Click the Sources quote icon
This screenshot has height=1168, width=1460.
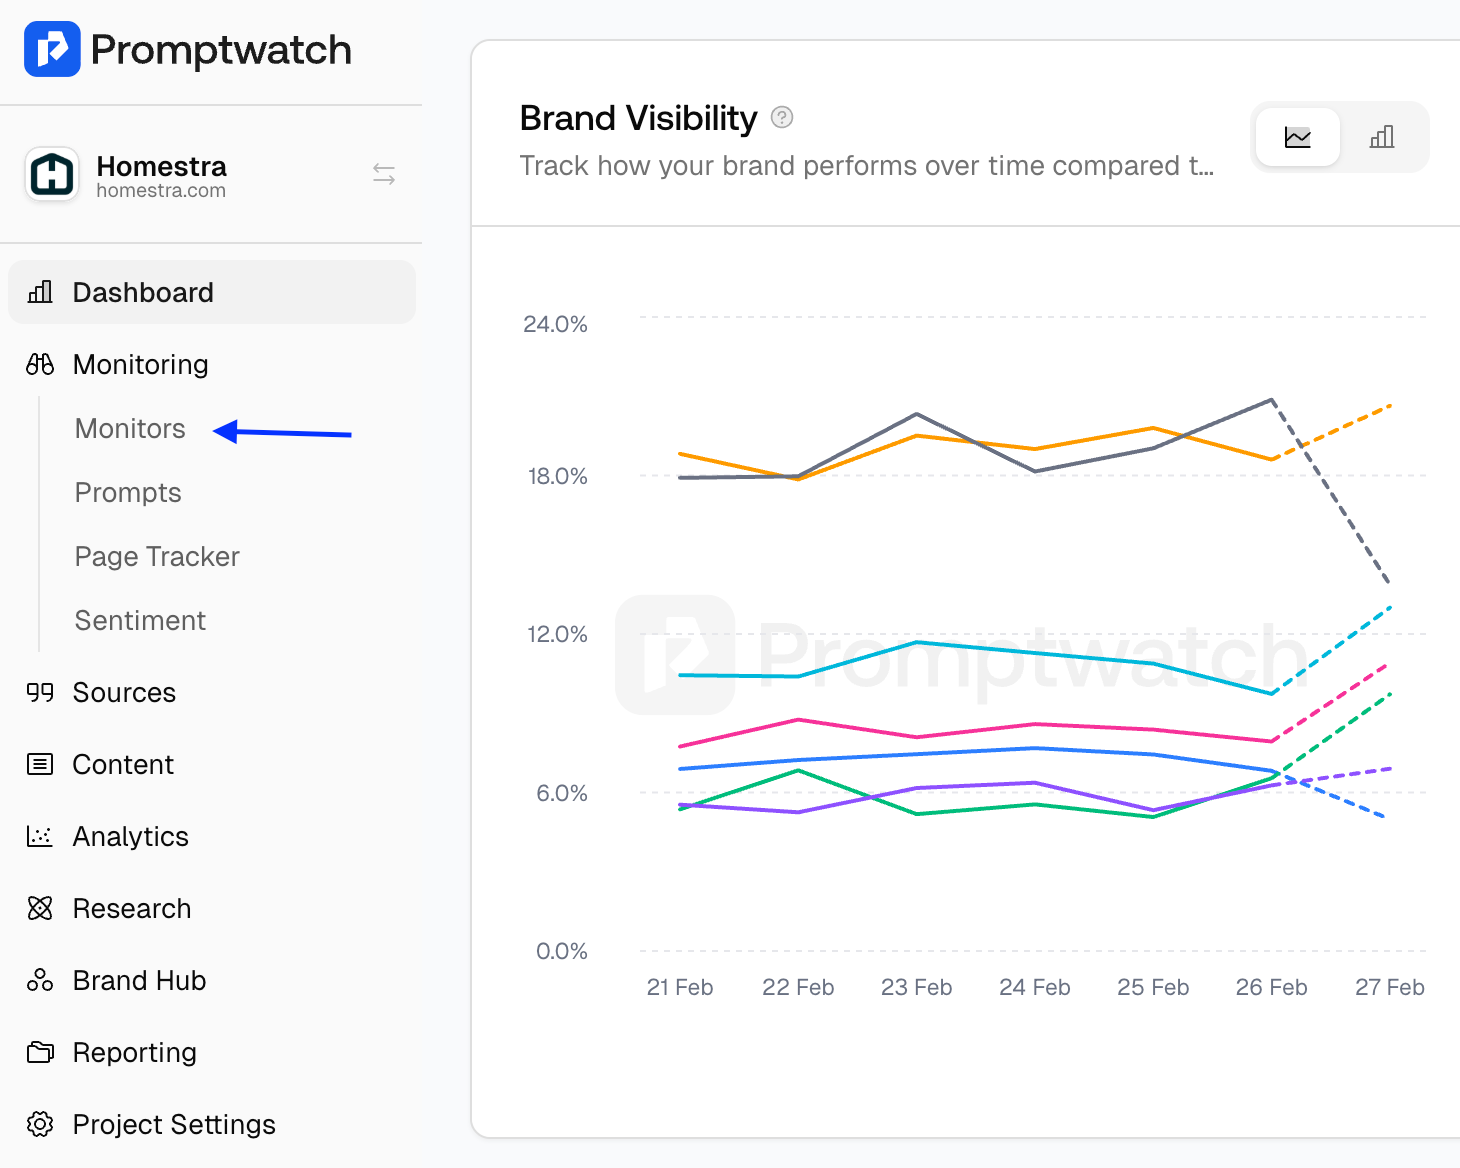pyautogui.click(x=40, y=692)
